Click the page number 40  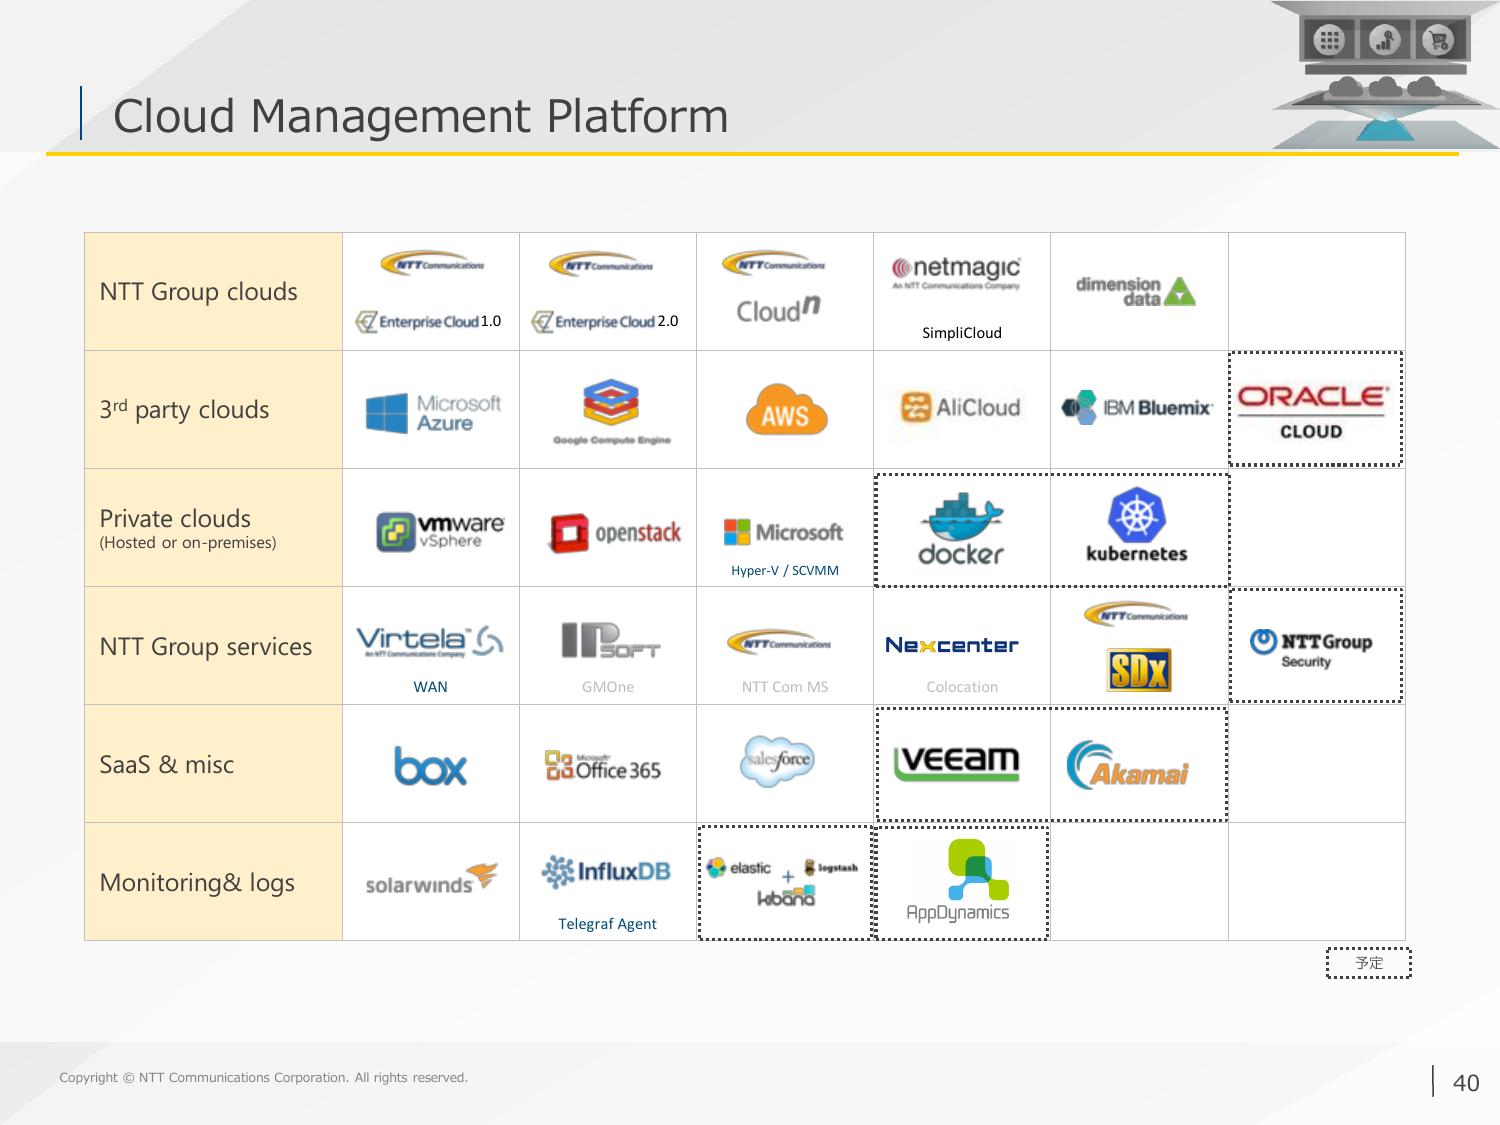[x=1465, y=1083]
